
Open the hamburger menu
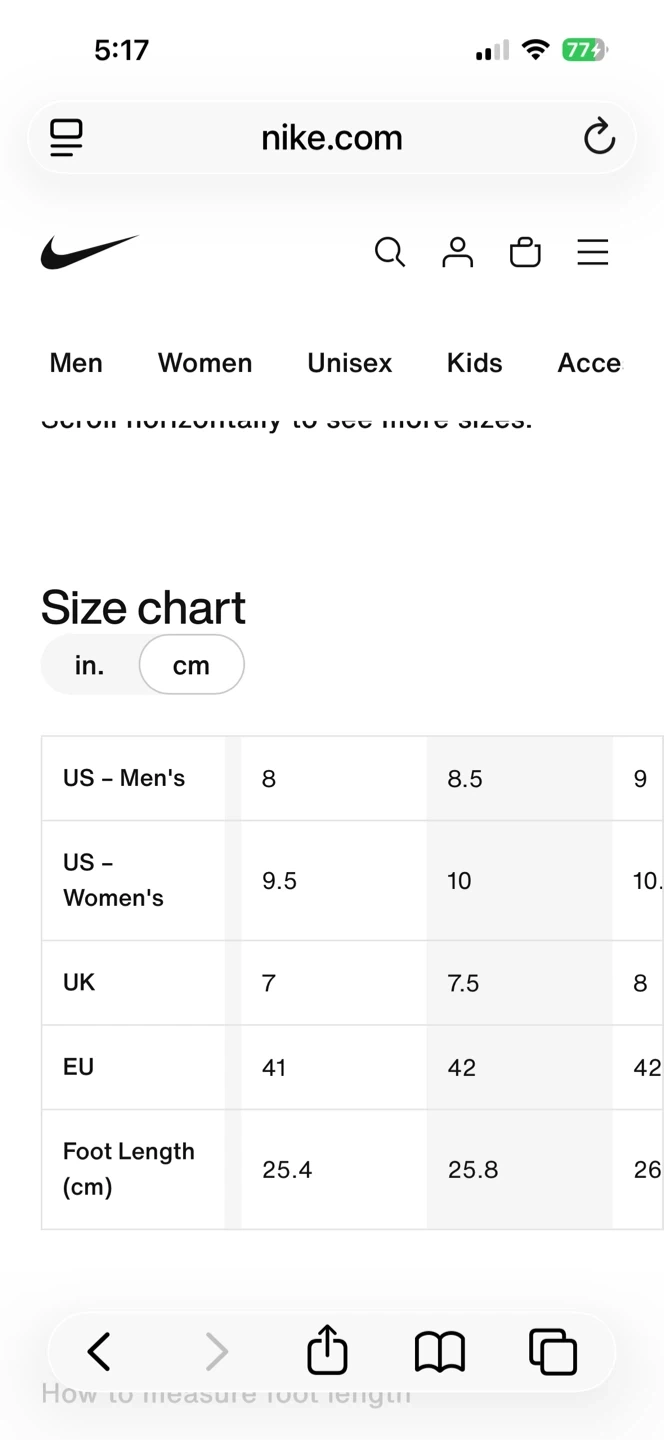(593, 252)
